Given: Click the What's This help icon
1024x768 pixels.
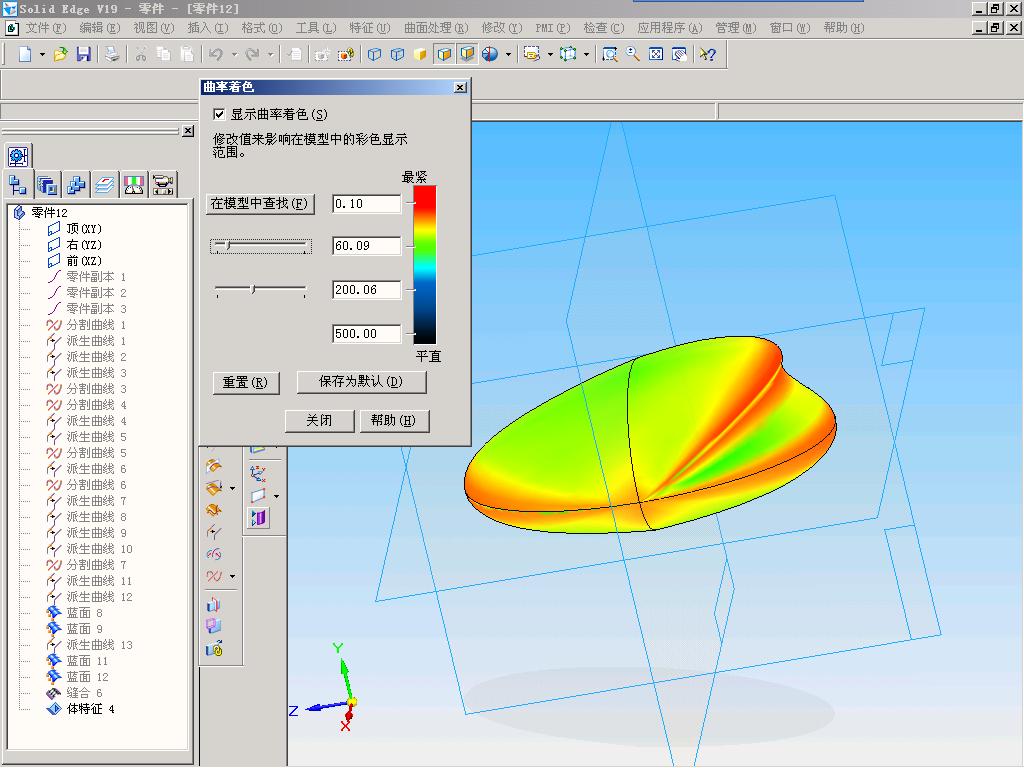Looking at the screenshot, I should [x=707, y=54].
